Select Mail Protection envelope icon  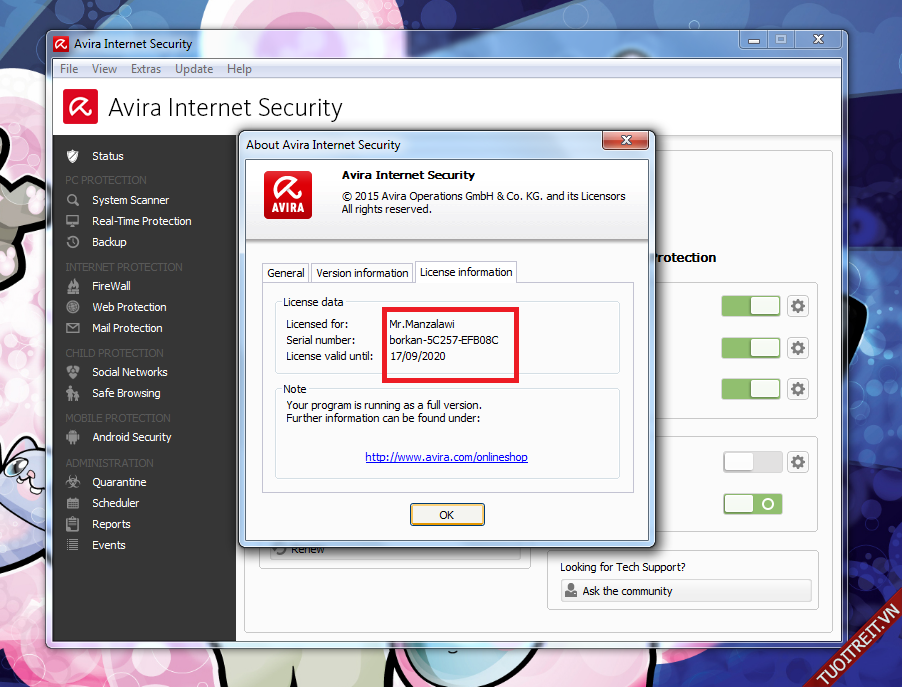click(x=72, y=328)
